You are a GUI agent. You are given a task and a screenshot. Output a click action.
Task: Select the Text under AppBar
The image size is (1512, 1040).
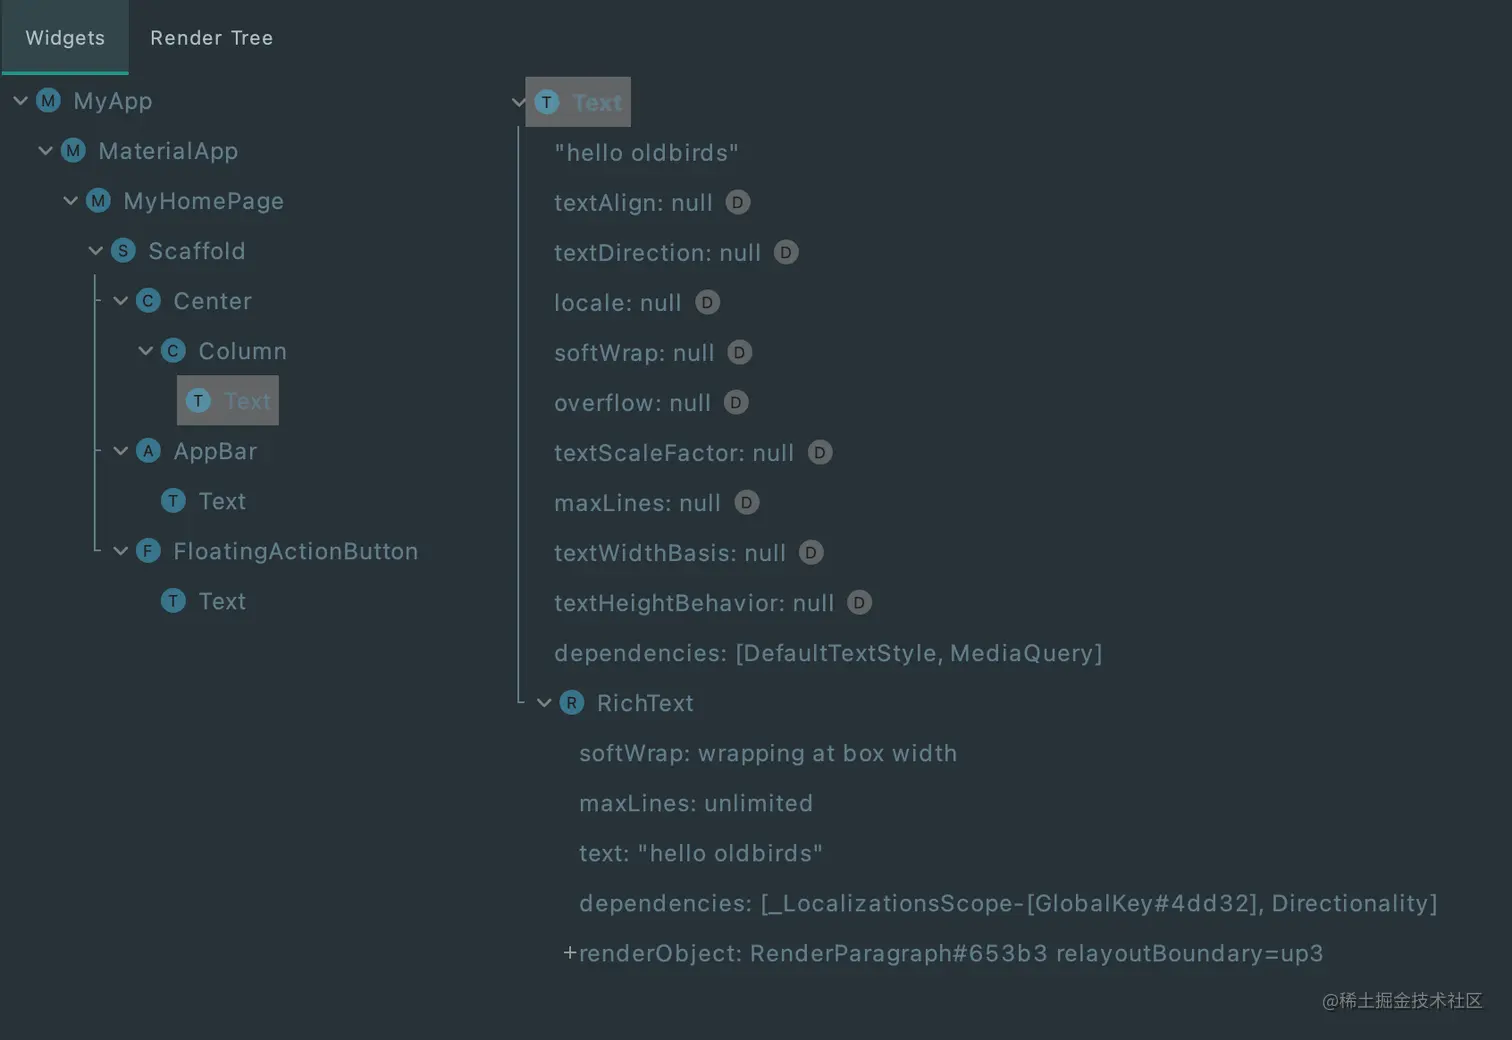(221, 501)
